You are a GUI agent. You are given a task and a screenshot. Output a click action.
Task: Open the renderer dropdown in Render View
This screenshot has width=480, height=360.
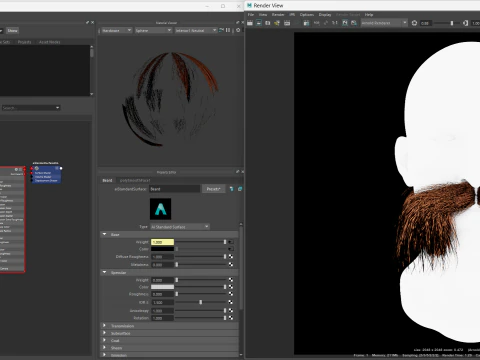pyautogui.click(x=384, y=23)
